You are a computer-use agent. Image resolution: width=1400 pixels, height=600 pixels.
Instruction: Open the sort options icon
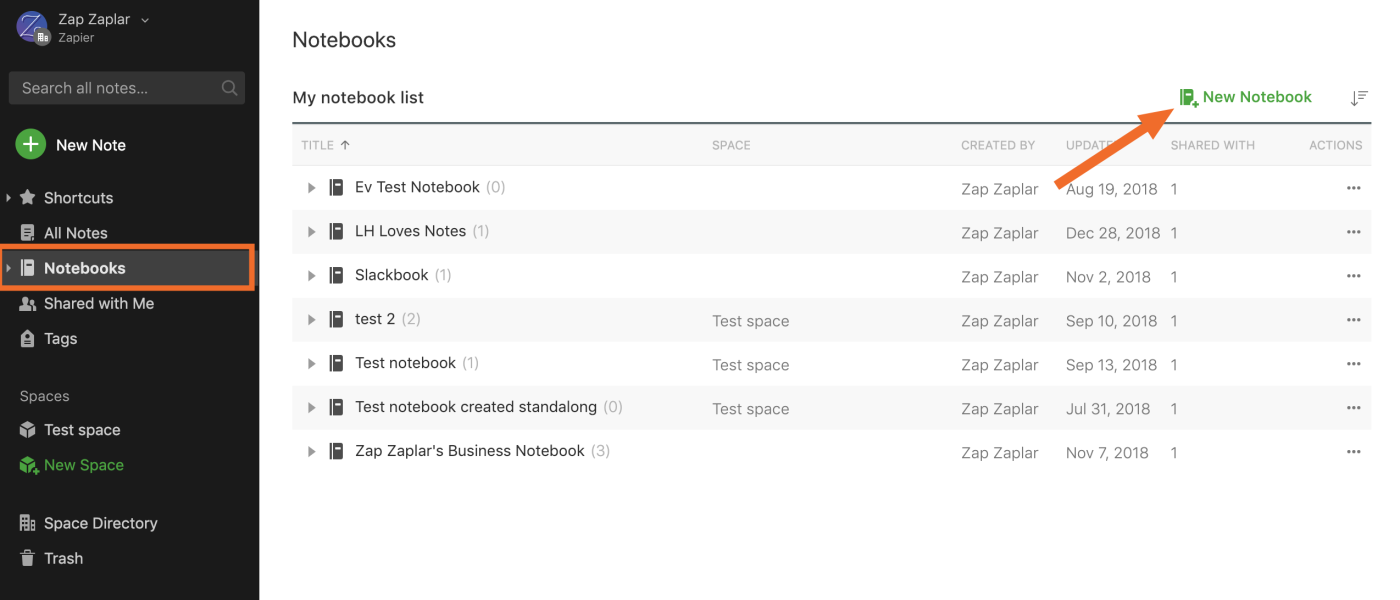1358,98
